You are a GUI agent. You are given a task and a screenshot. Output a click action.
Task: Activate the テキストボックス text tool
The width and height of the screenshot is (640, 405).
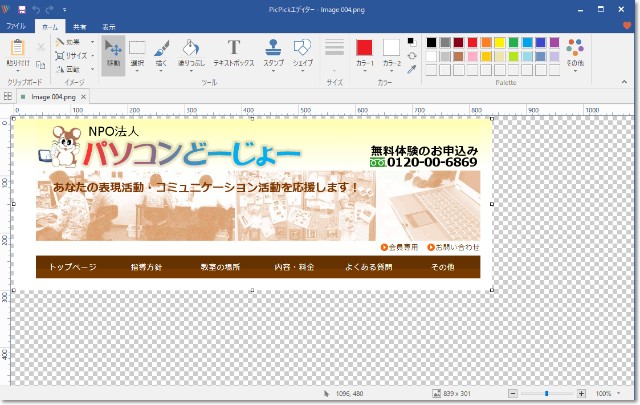(233, 53)
